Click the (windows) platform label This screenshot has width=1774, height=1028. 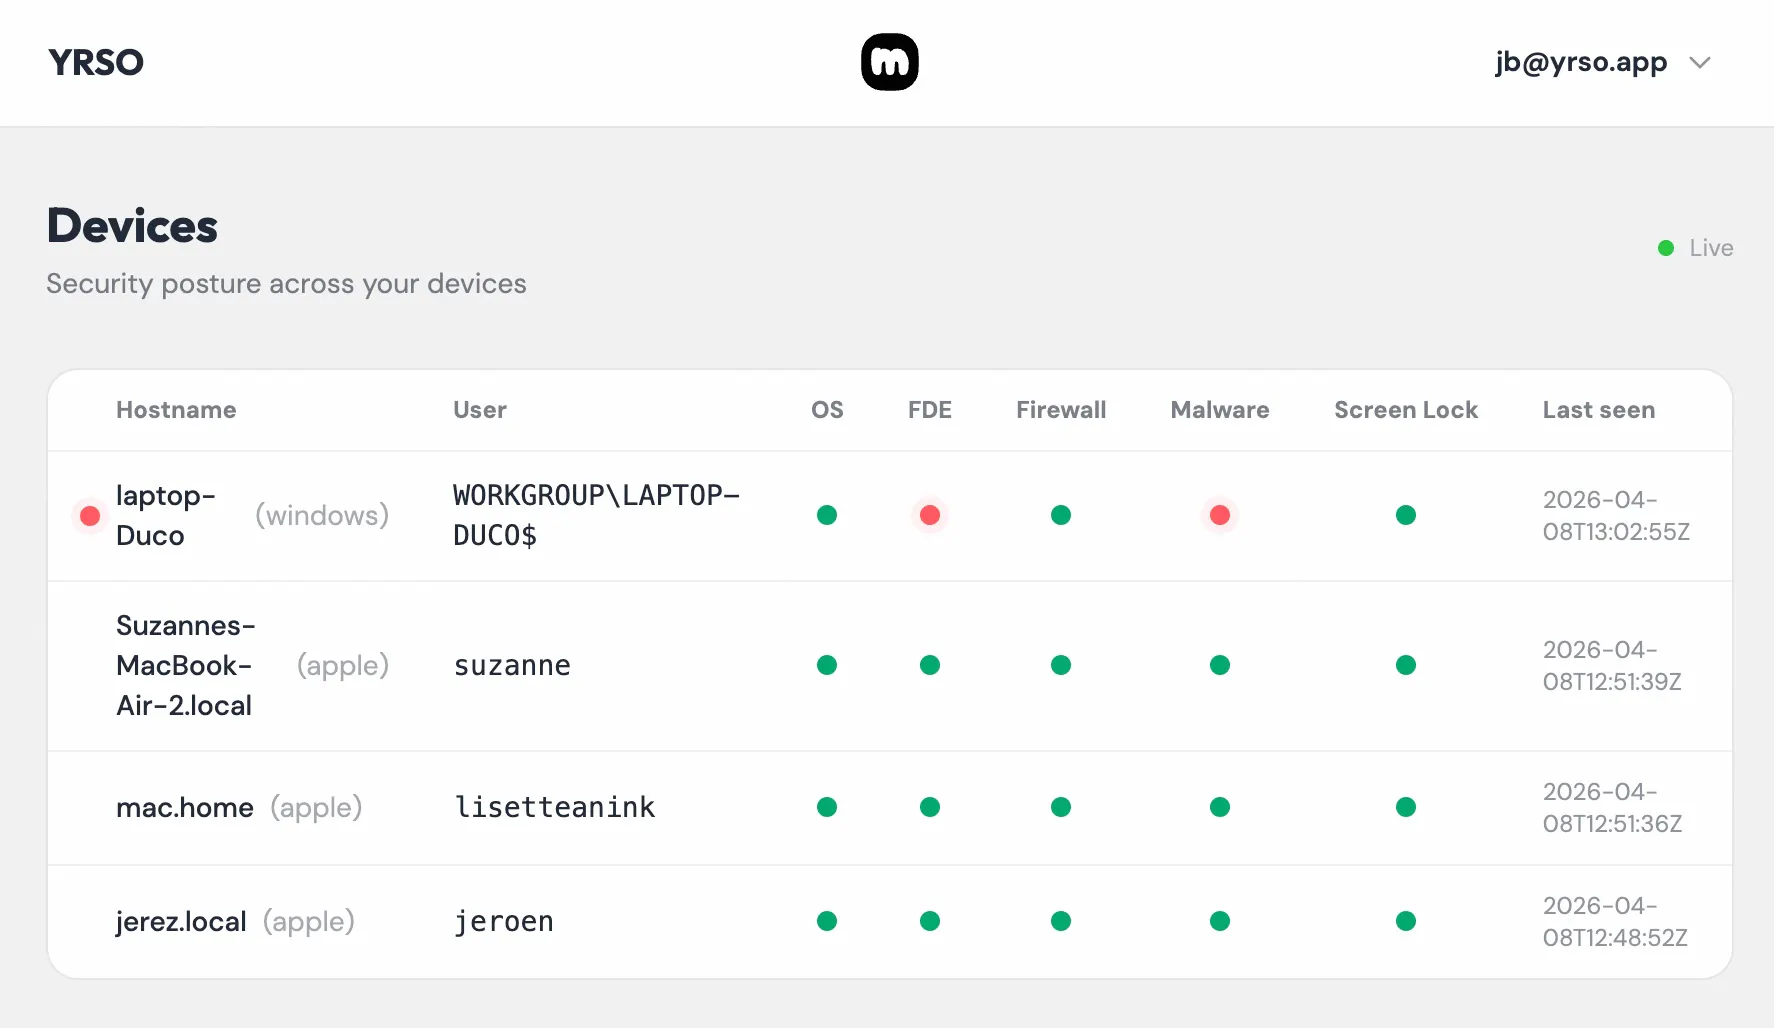[x=322, y=515]
